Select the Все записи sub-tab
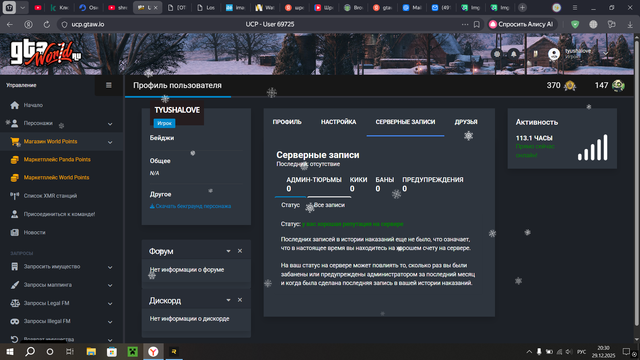This screenshot has width=640, height=360. 329,205
